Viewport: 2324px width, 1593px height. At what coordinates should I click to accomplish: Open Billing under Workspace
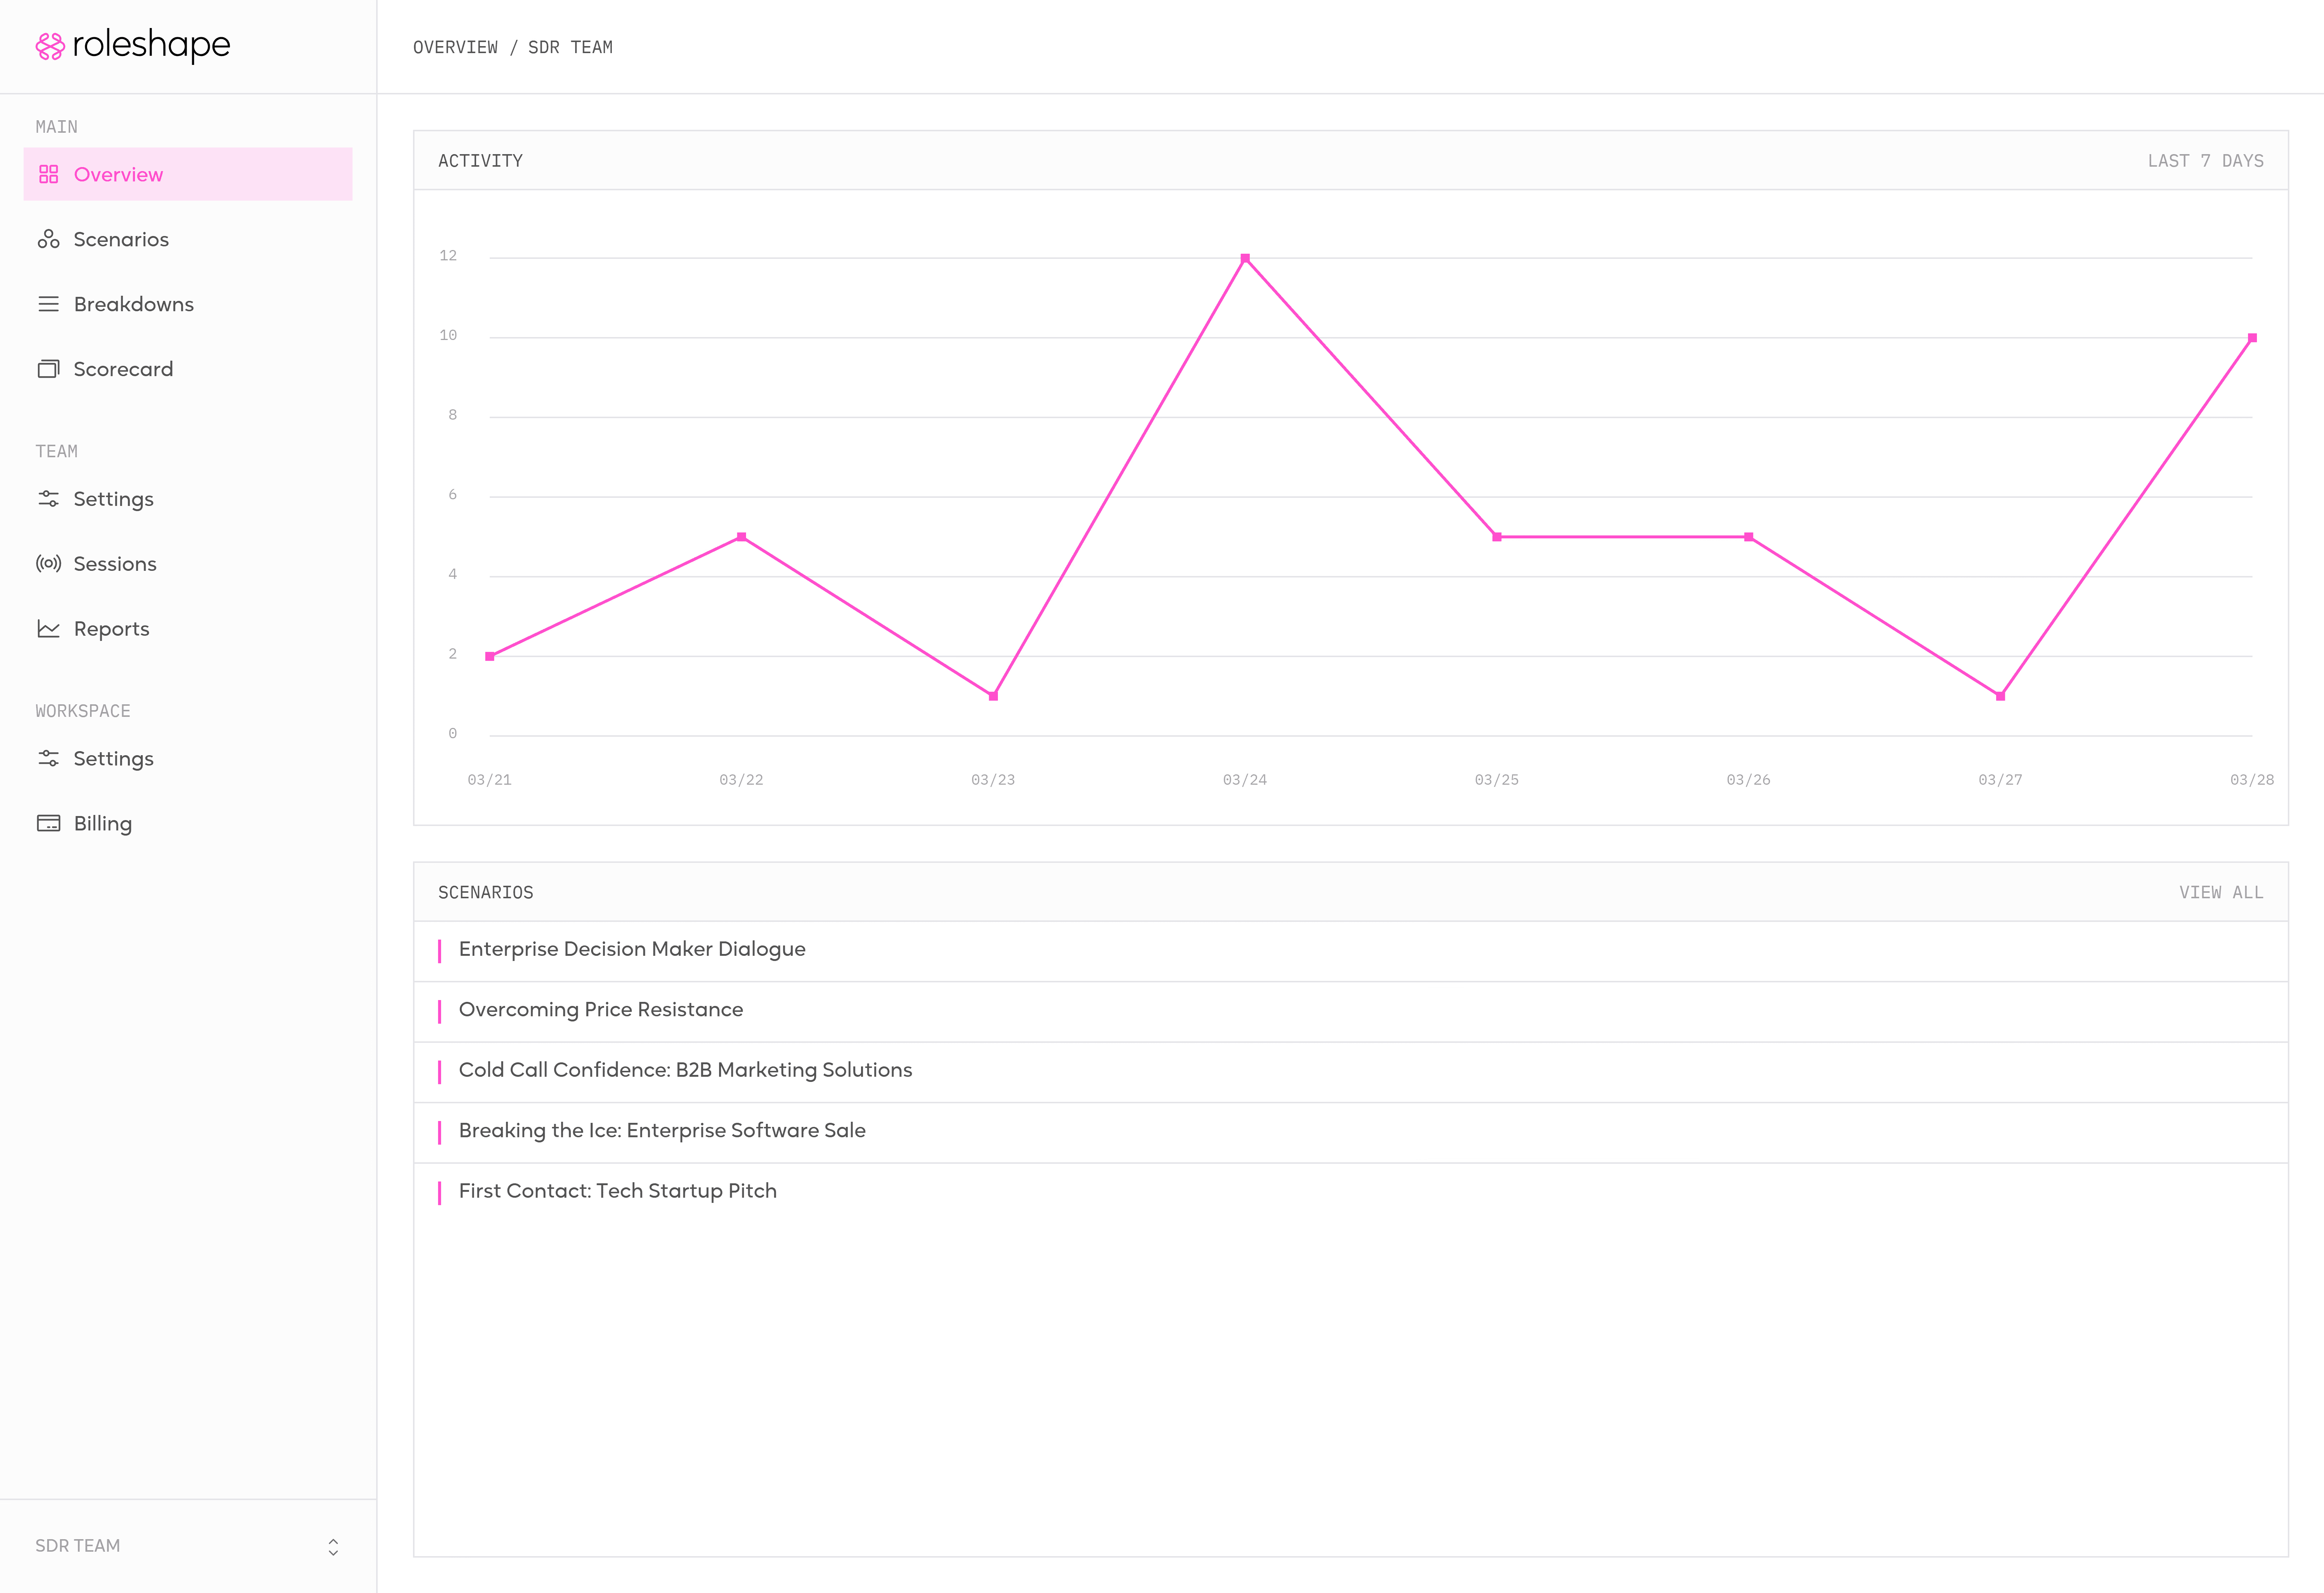(188, 824)
